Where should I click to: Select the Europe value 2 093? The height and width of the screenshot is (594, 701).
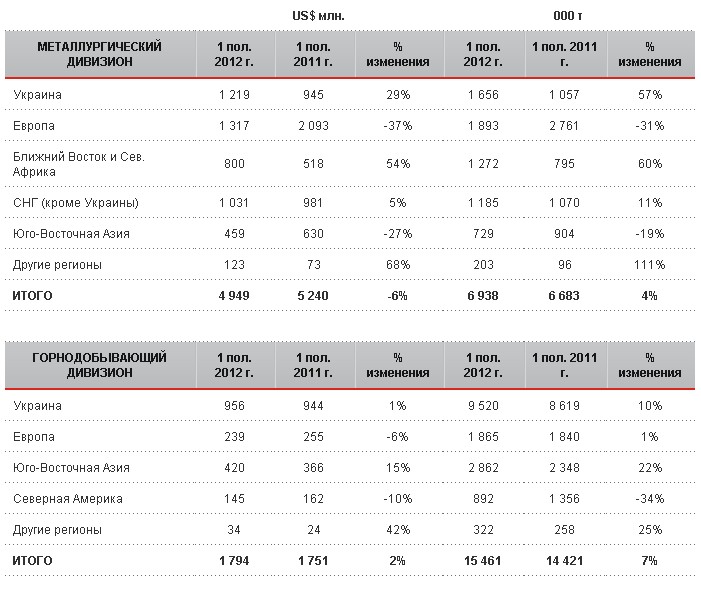pos(314,126)
